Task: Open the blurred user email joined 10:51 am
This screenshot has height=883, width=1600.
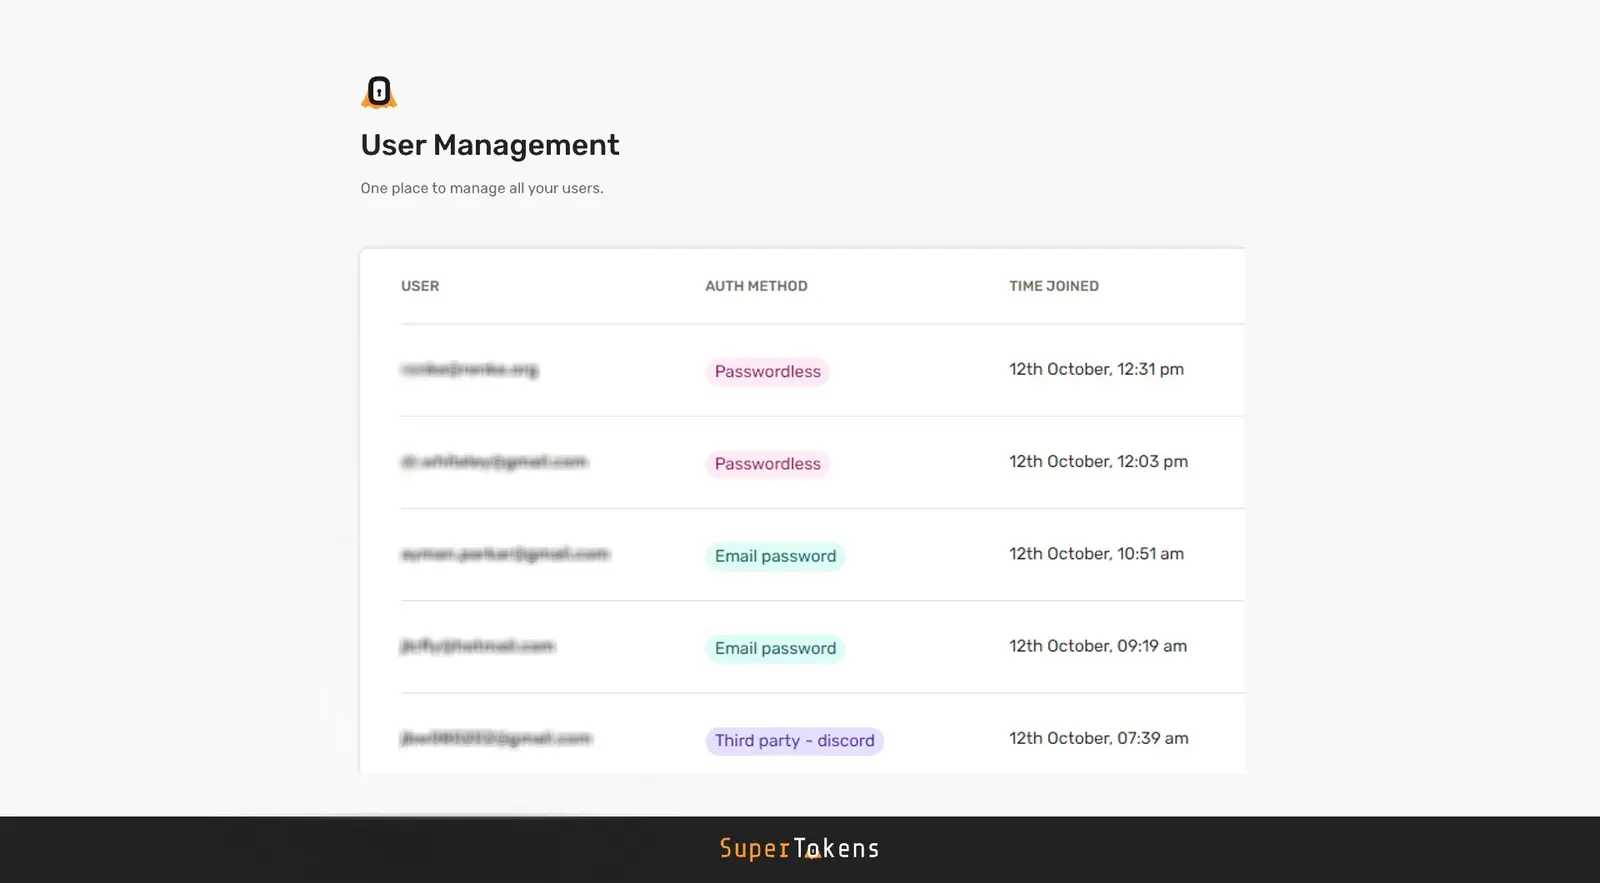Action: coord(505,554)
